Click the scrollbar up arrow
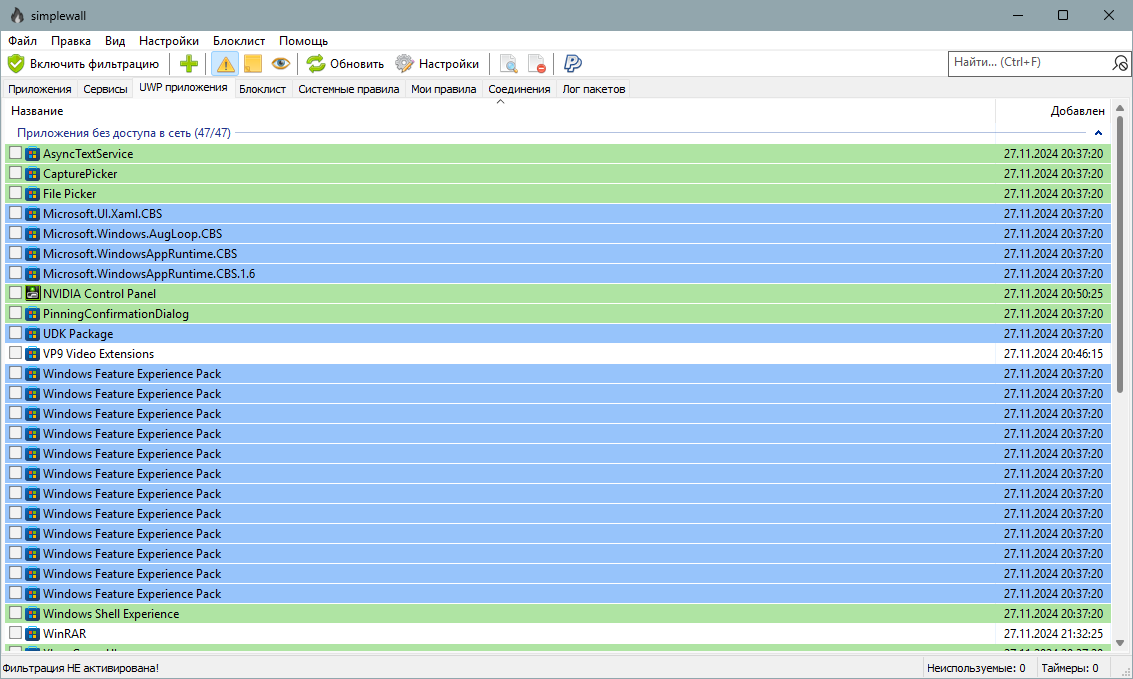 pyautogui.click(x=1120, y=108)
